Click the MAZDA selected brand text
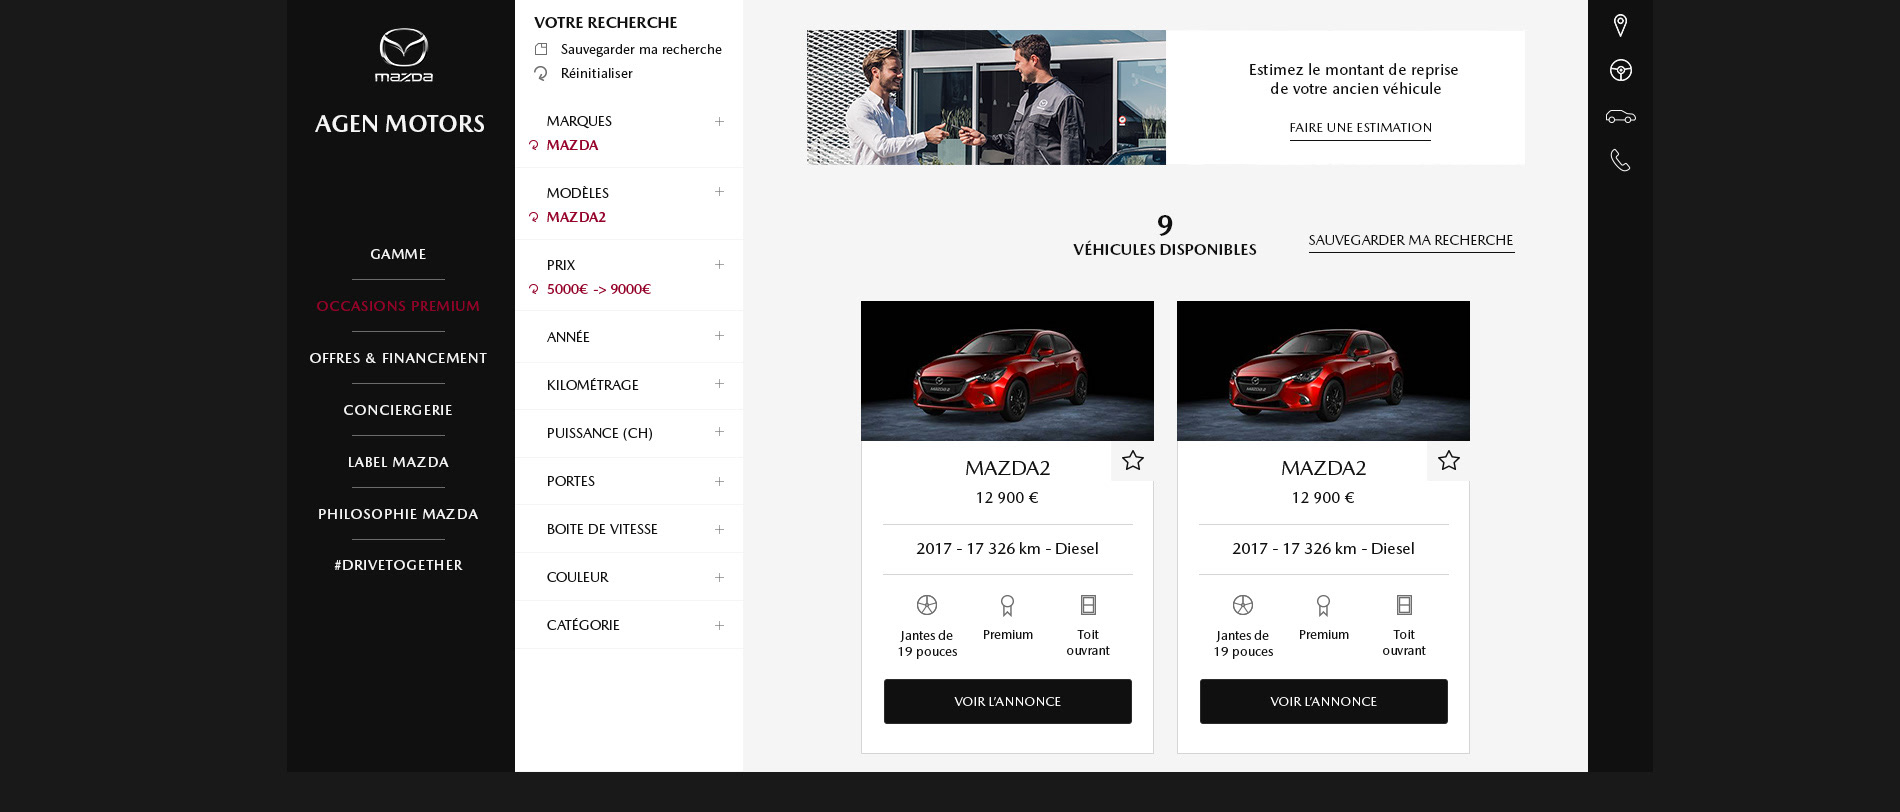1900x812 pixels. [572, 145]
